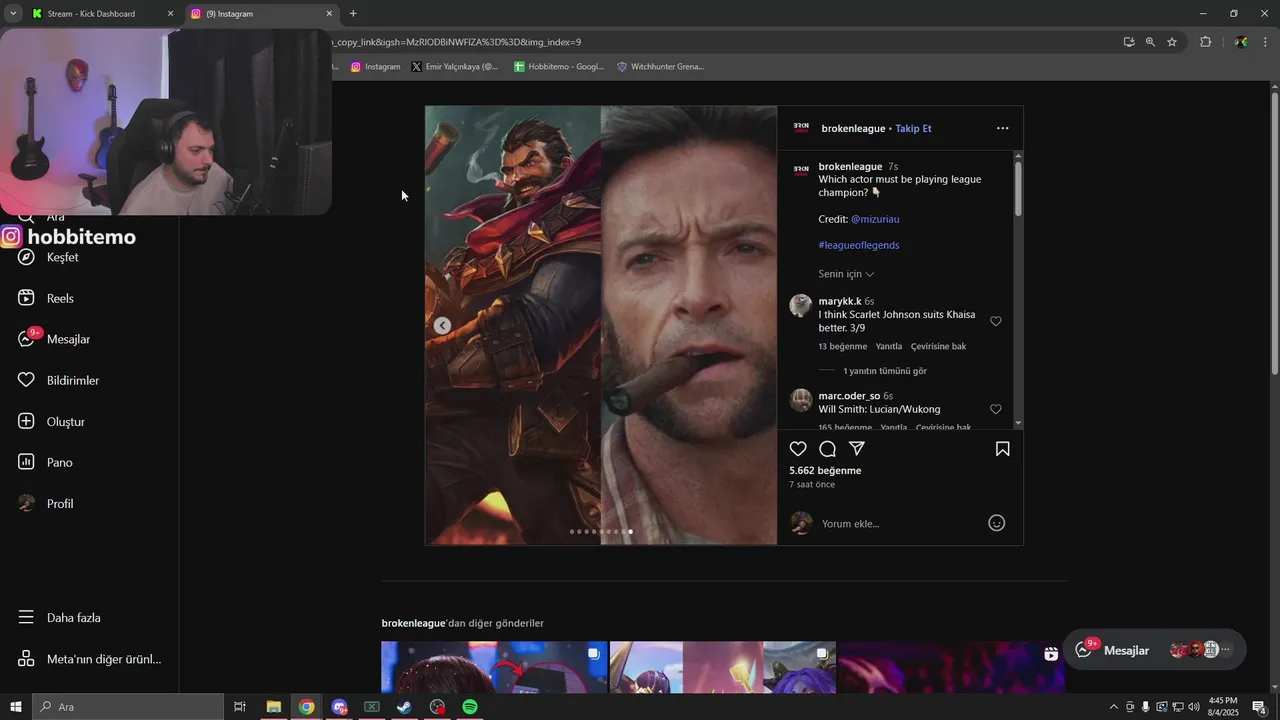Viewport: 1280px width, 720px height.
Task: Like marykk.k's comment
Action: [995, 321]
